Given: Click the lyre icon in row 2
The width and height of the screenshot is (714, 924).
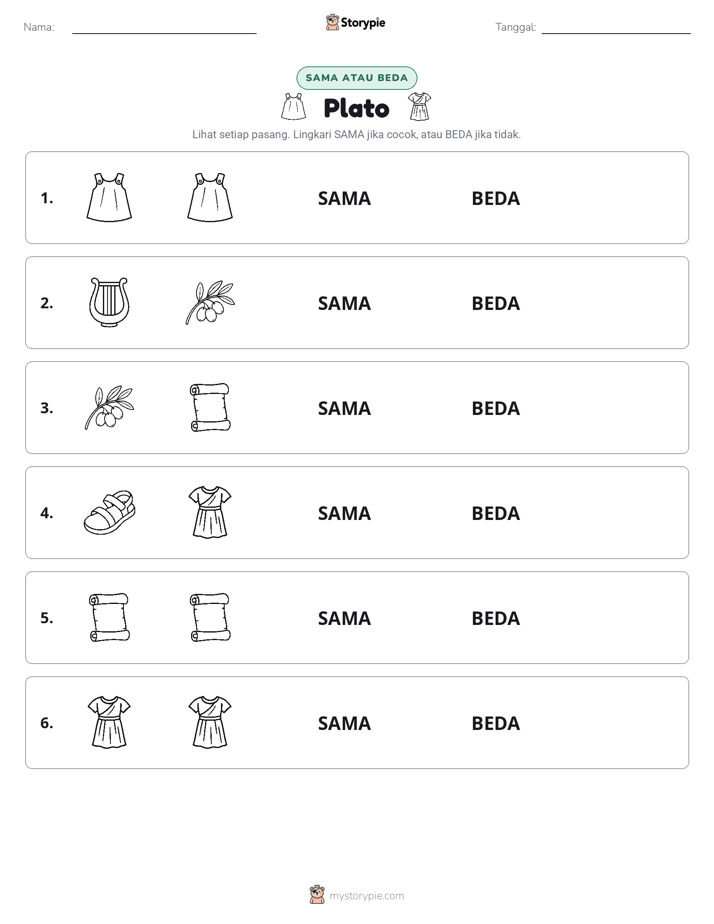Looking at the screenshot, I should pos(109,302).
